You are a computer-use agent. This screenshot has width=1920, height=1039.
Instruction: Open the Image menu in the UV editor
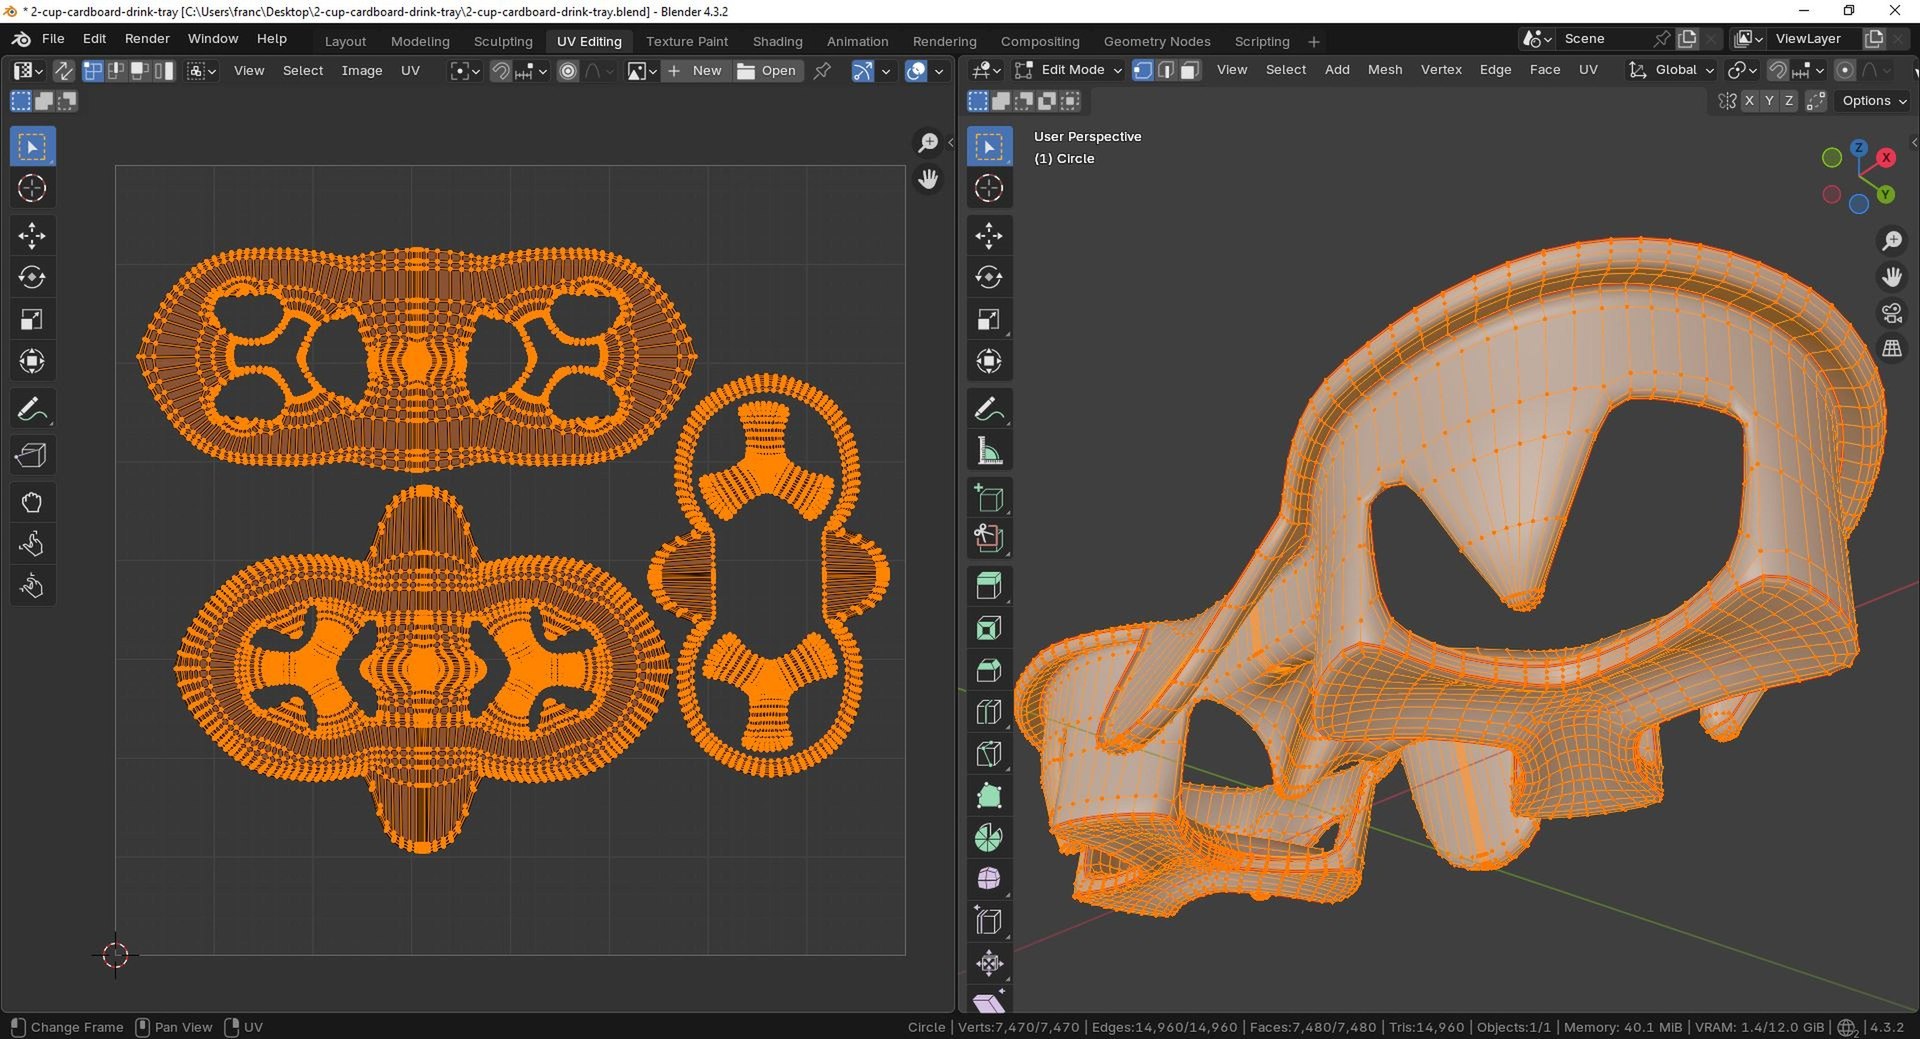click(362, 71)
